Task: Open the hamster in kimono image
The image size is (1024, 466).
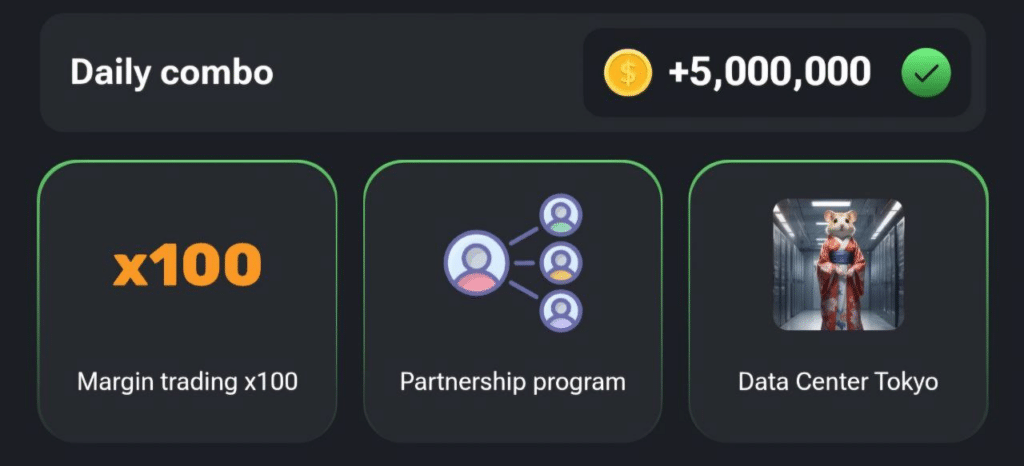Action: 838,264
